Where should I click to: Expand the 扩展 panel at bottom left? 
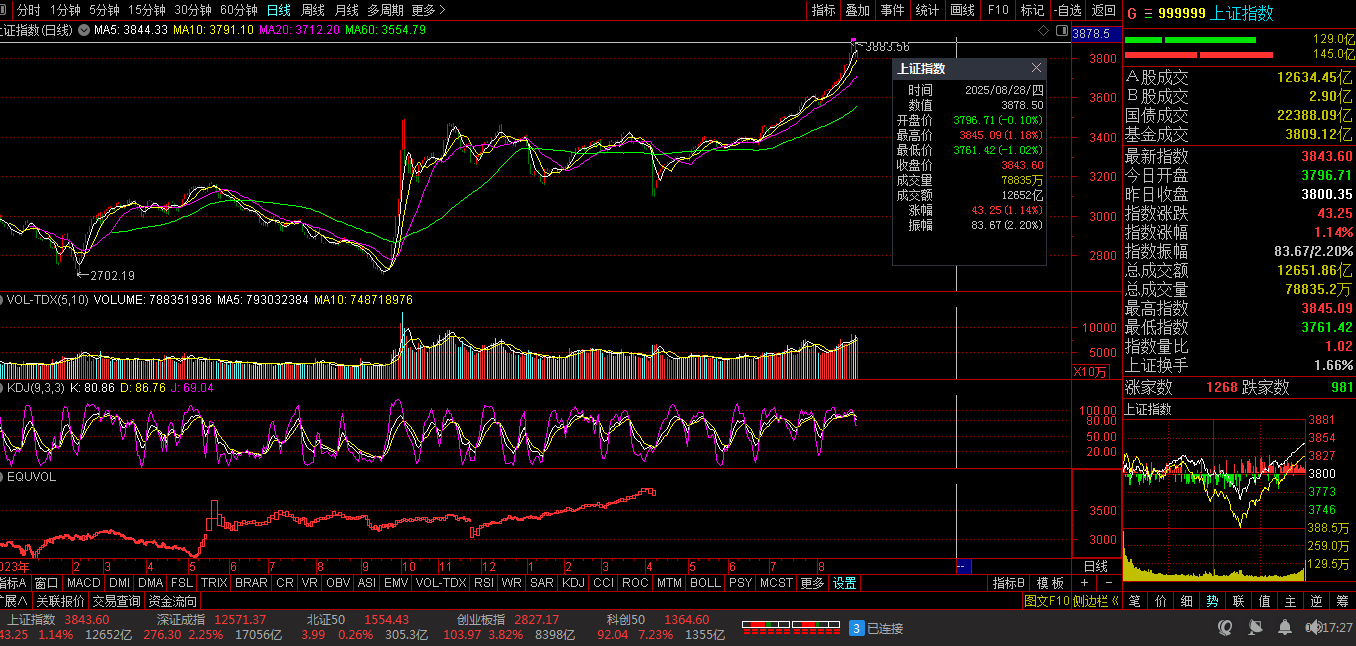tap(14, 601)
